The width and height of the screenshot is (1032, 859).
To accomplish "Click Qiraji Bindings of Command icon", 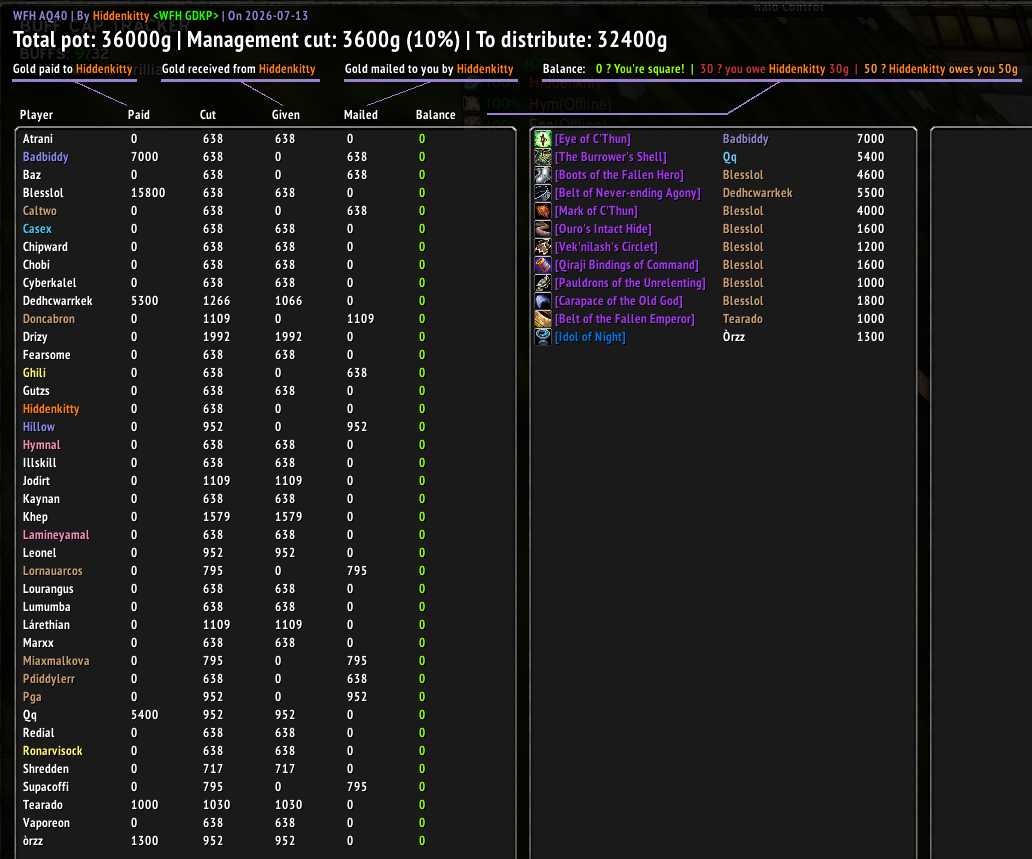I will pyautogui.click(x=542, y=265).
